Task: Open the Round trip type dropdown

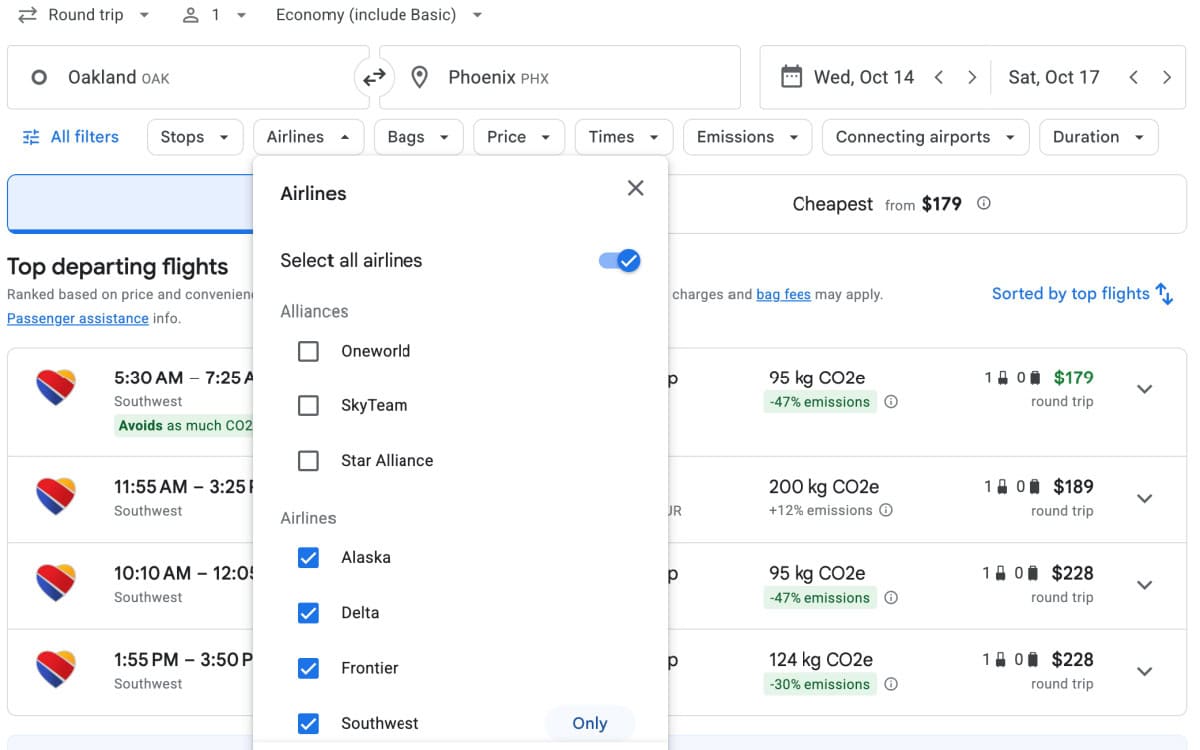Action: pyautogui.click(x=84, y=15)
